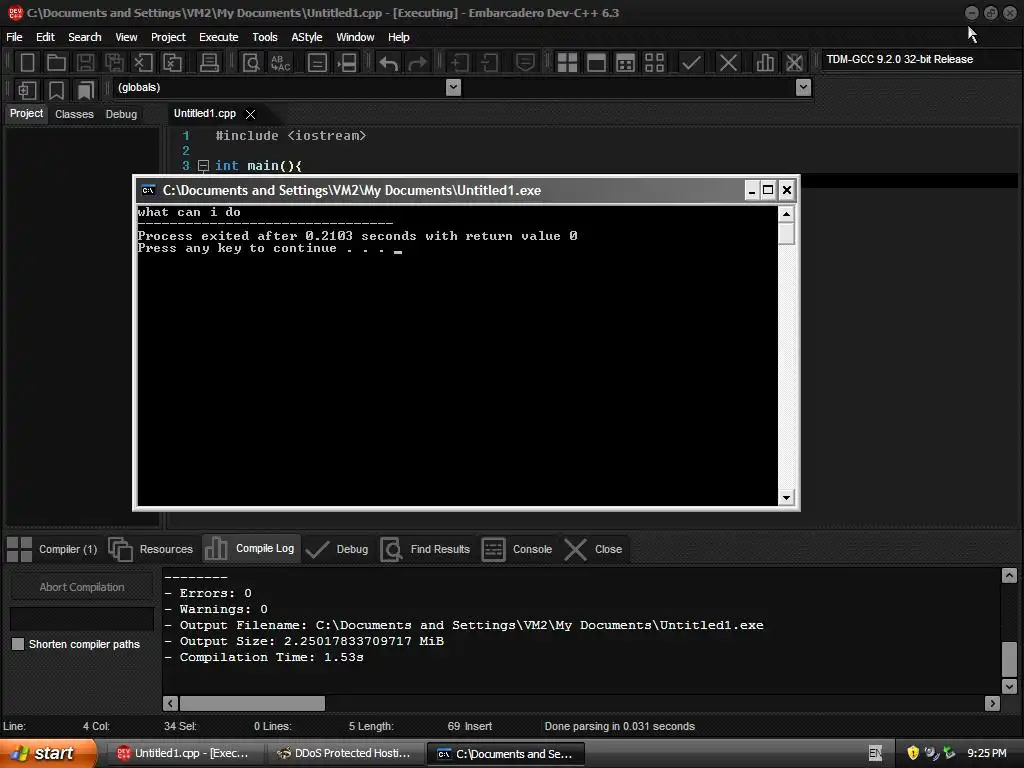Click the security shield tray icon

click(913, 753)
